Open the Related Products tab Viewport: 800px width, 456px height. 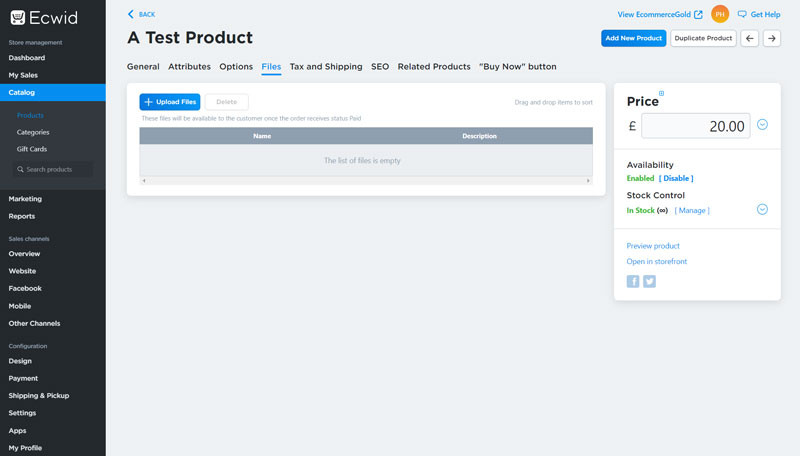pos(434,67)
